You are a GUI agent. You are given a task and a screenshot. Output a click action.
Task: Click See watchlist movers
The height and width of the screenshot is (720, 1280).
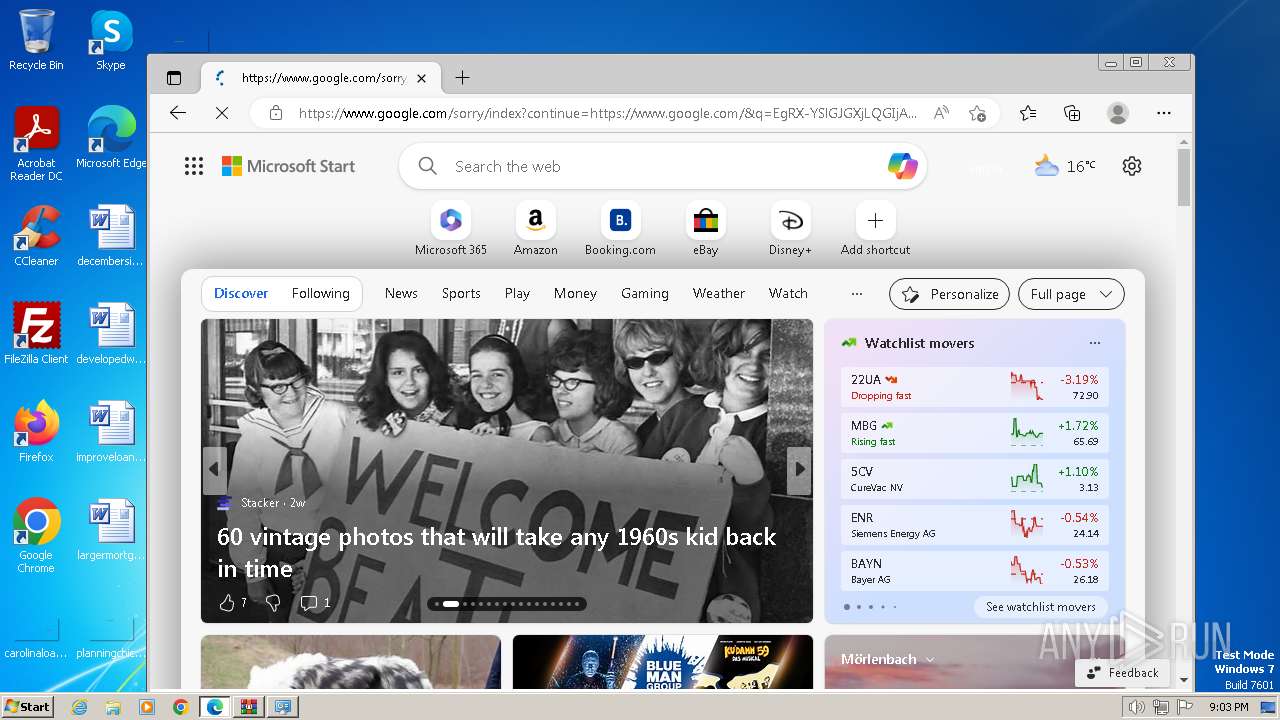(1041, 607)
